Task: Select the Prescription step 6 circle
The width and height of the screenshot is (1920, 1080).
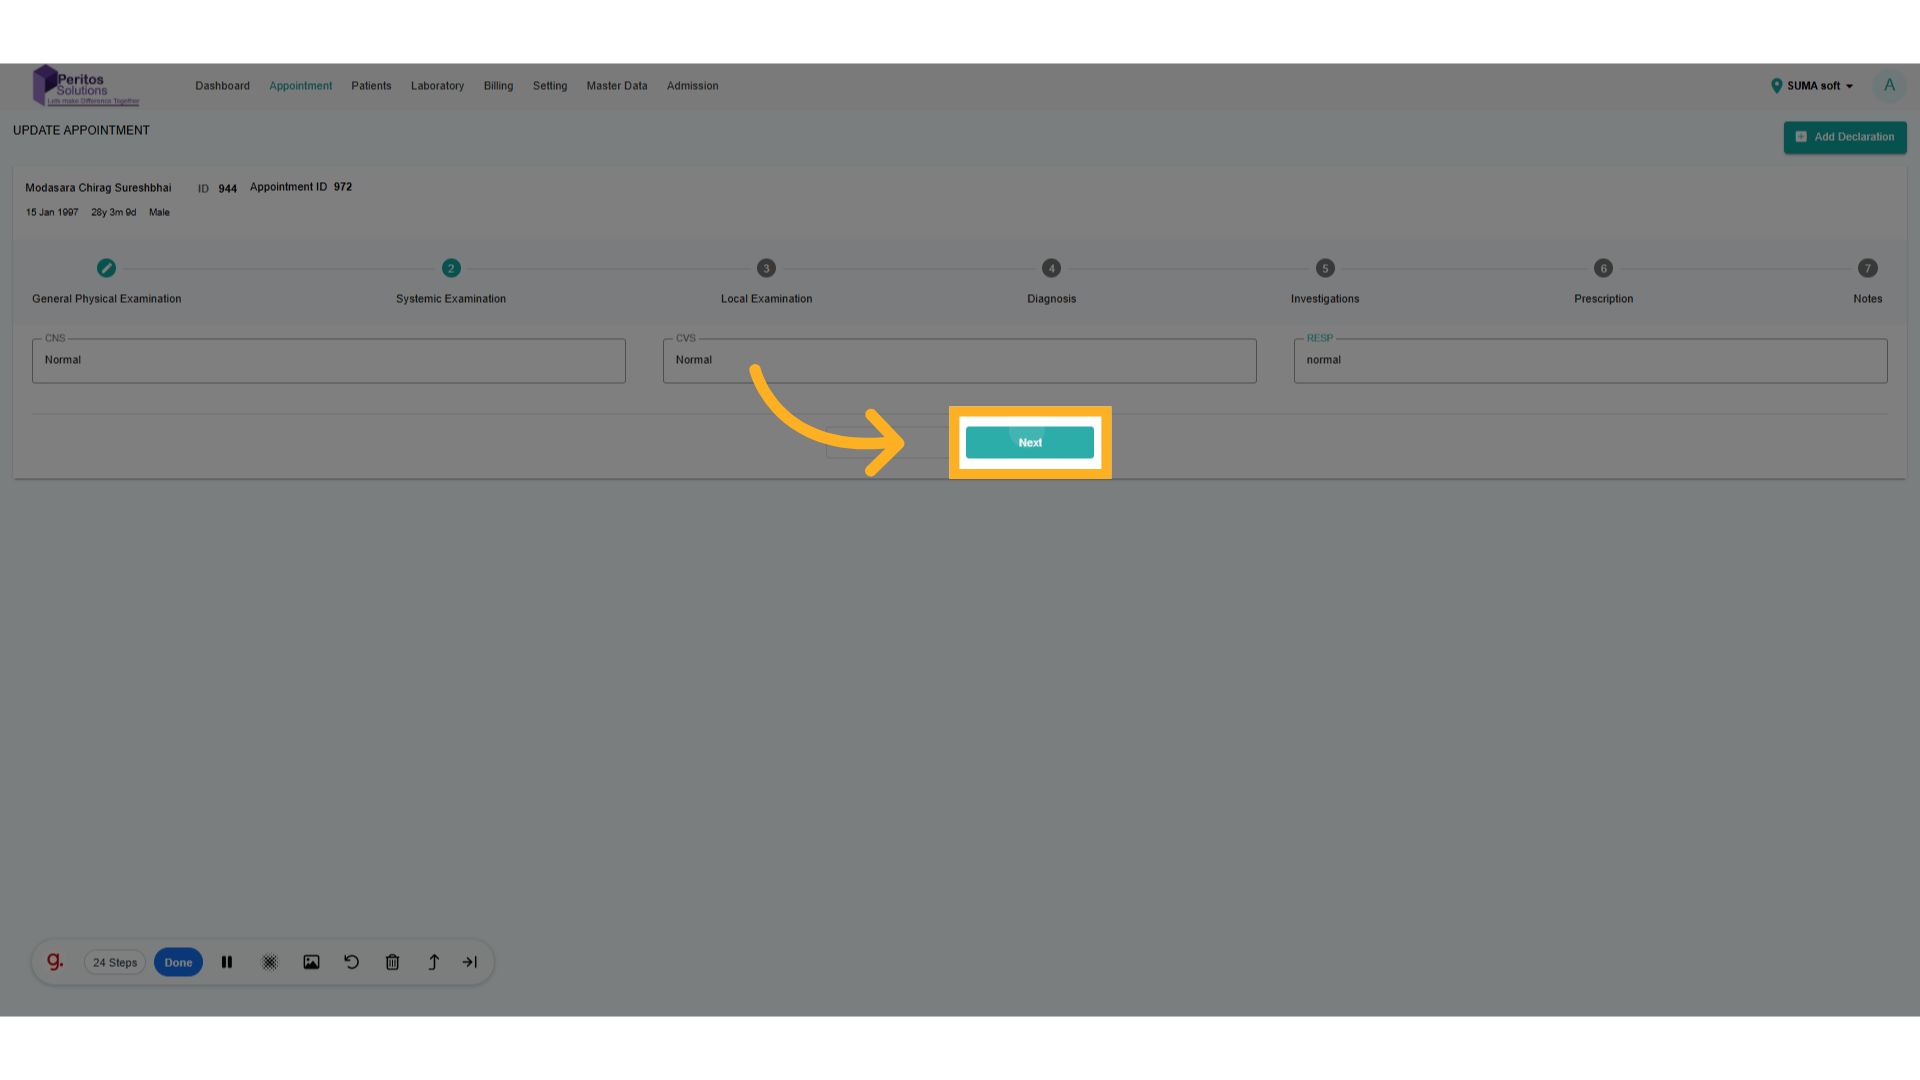Action: coord(1603,268)
